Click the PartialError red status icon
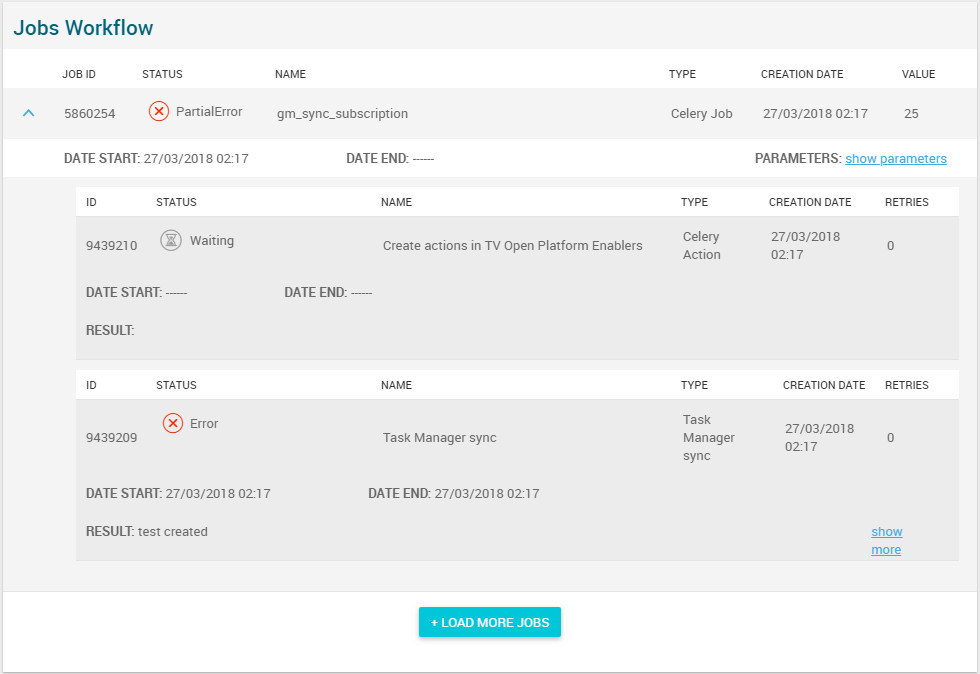 [x=159, y=112]
